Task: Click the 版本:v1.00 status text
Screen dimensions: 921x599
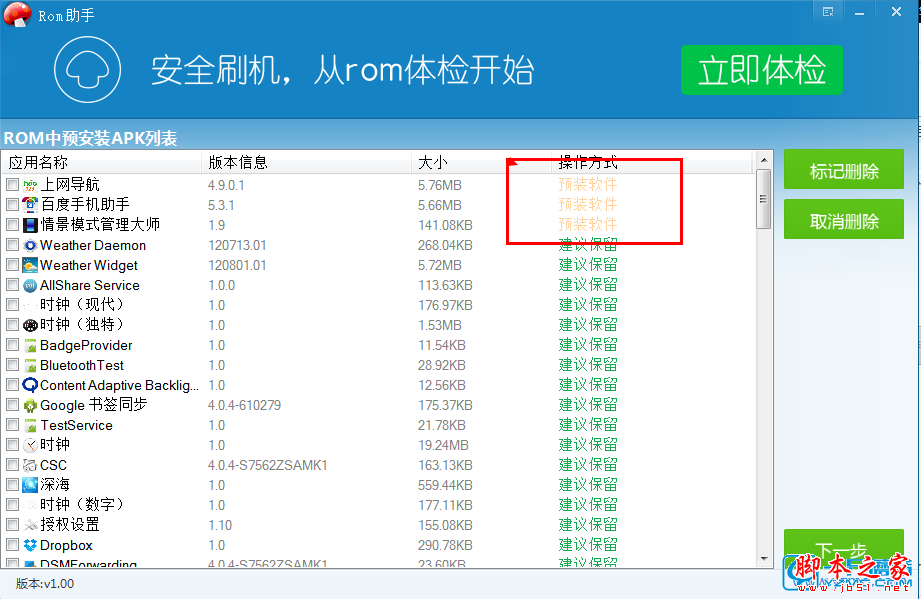Action: (45, 584)
